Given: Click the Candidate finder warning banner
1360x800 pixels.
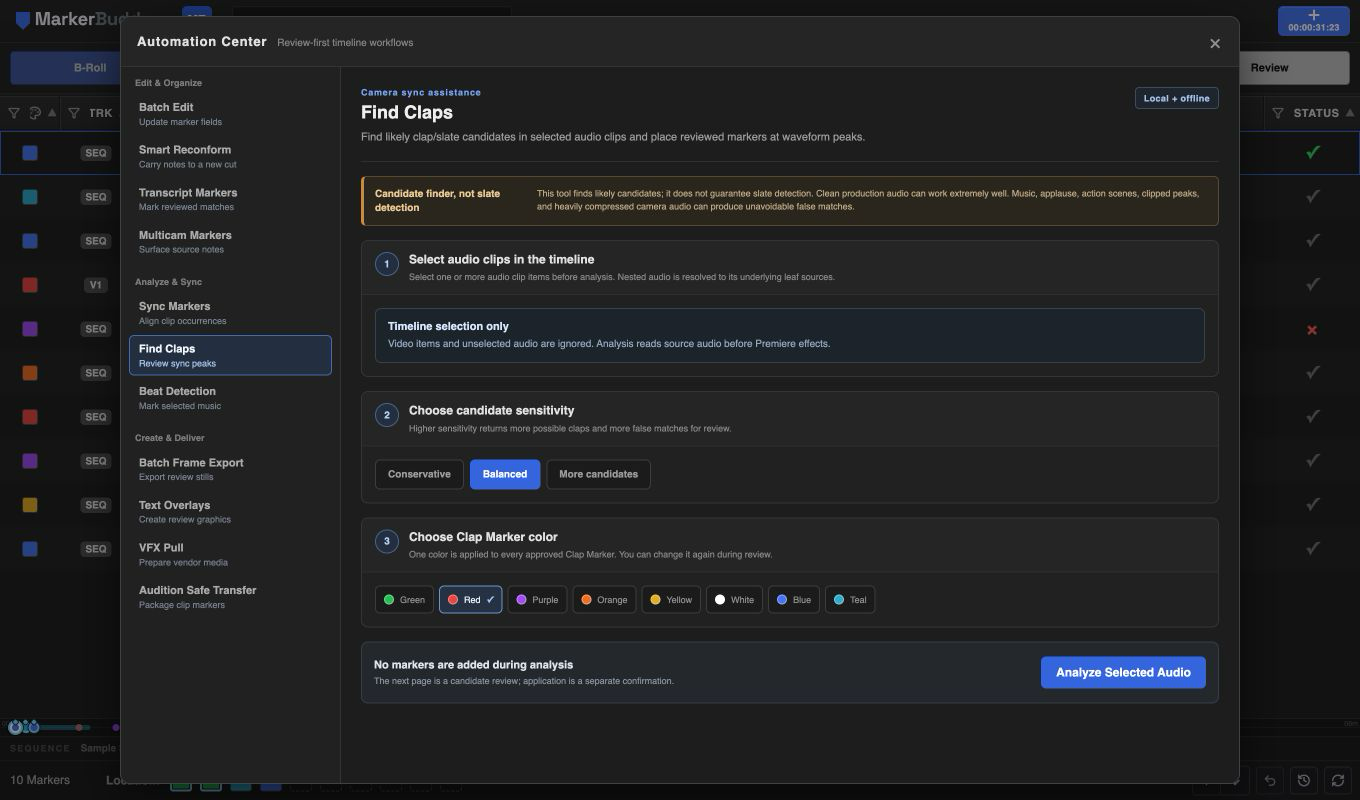Looking at the screenshot, I should pyautogui.click(x=790, y=201).
